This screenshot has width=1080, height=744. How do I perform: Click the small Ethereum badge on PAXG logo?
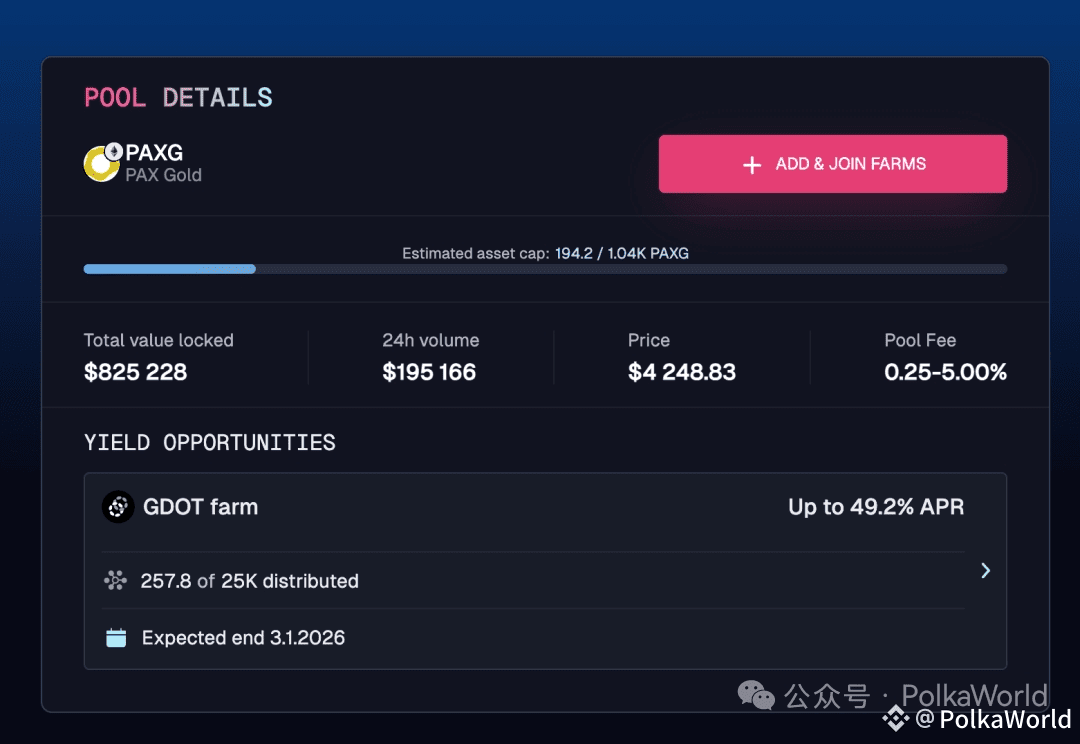113,151
